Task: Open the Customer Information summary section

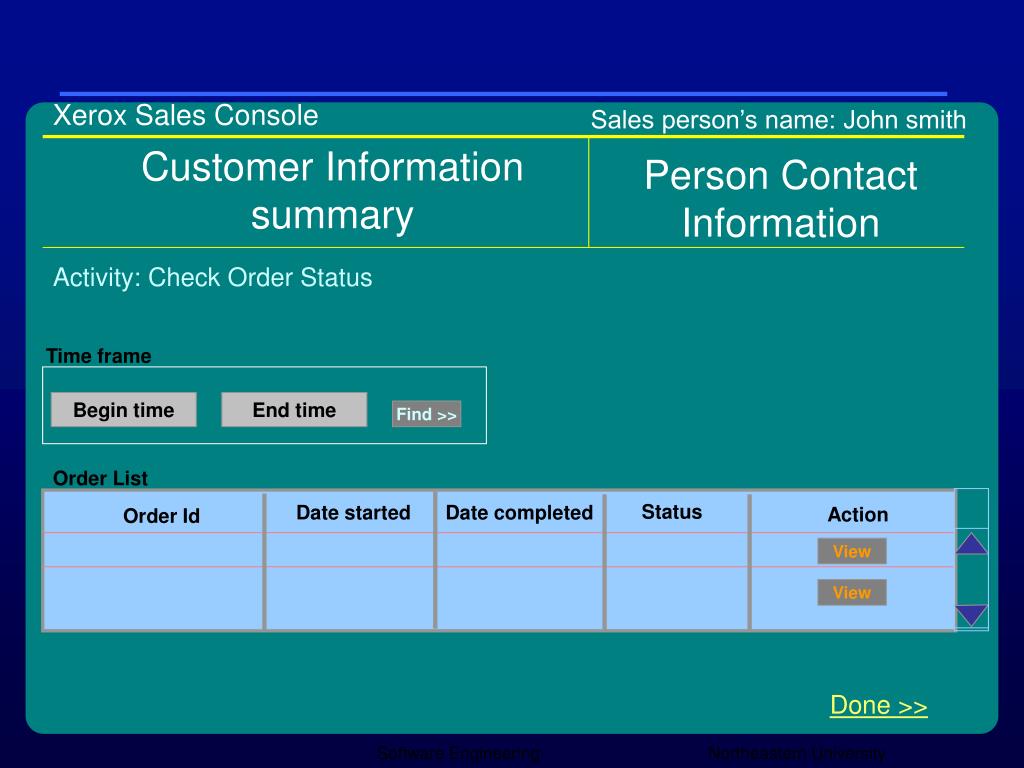Action: [332, 191]
